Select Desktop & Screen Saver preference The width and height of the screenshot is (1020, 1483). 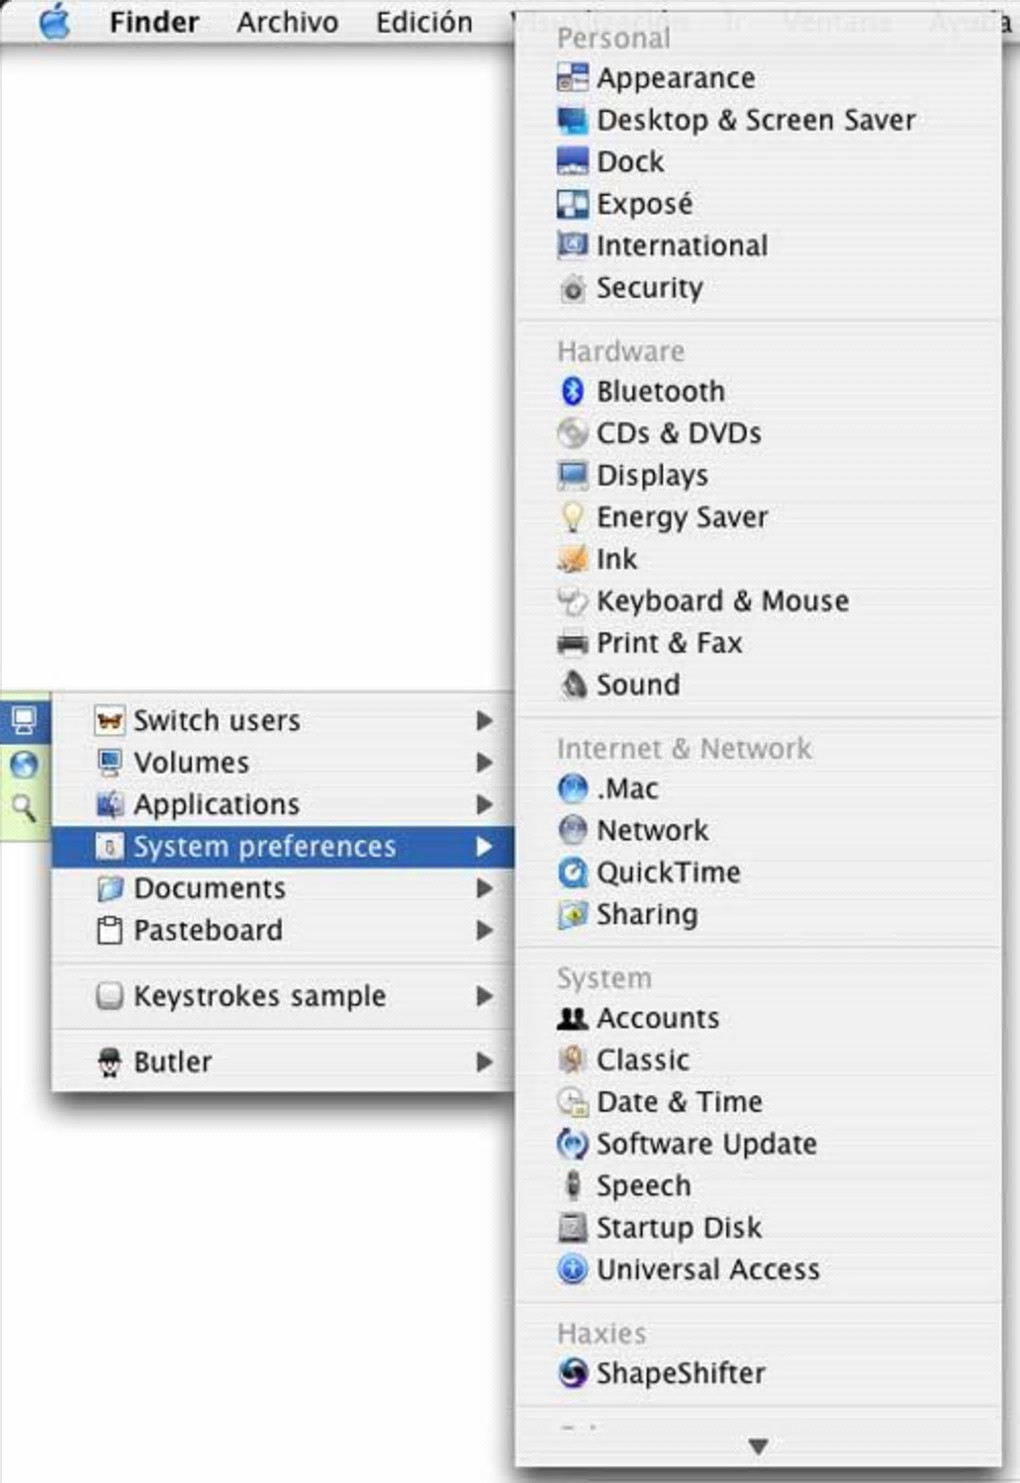point(755,120)
